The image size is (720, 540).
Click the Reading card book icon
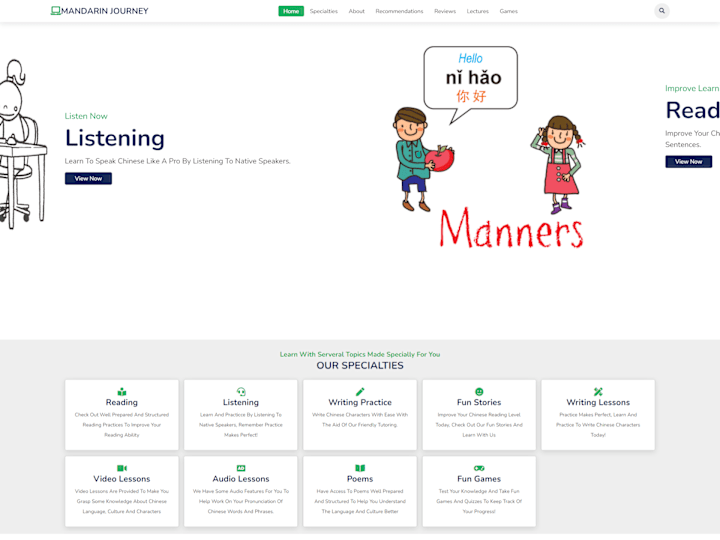(122, 392)
